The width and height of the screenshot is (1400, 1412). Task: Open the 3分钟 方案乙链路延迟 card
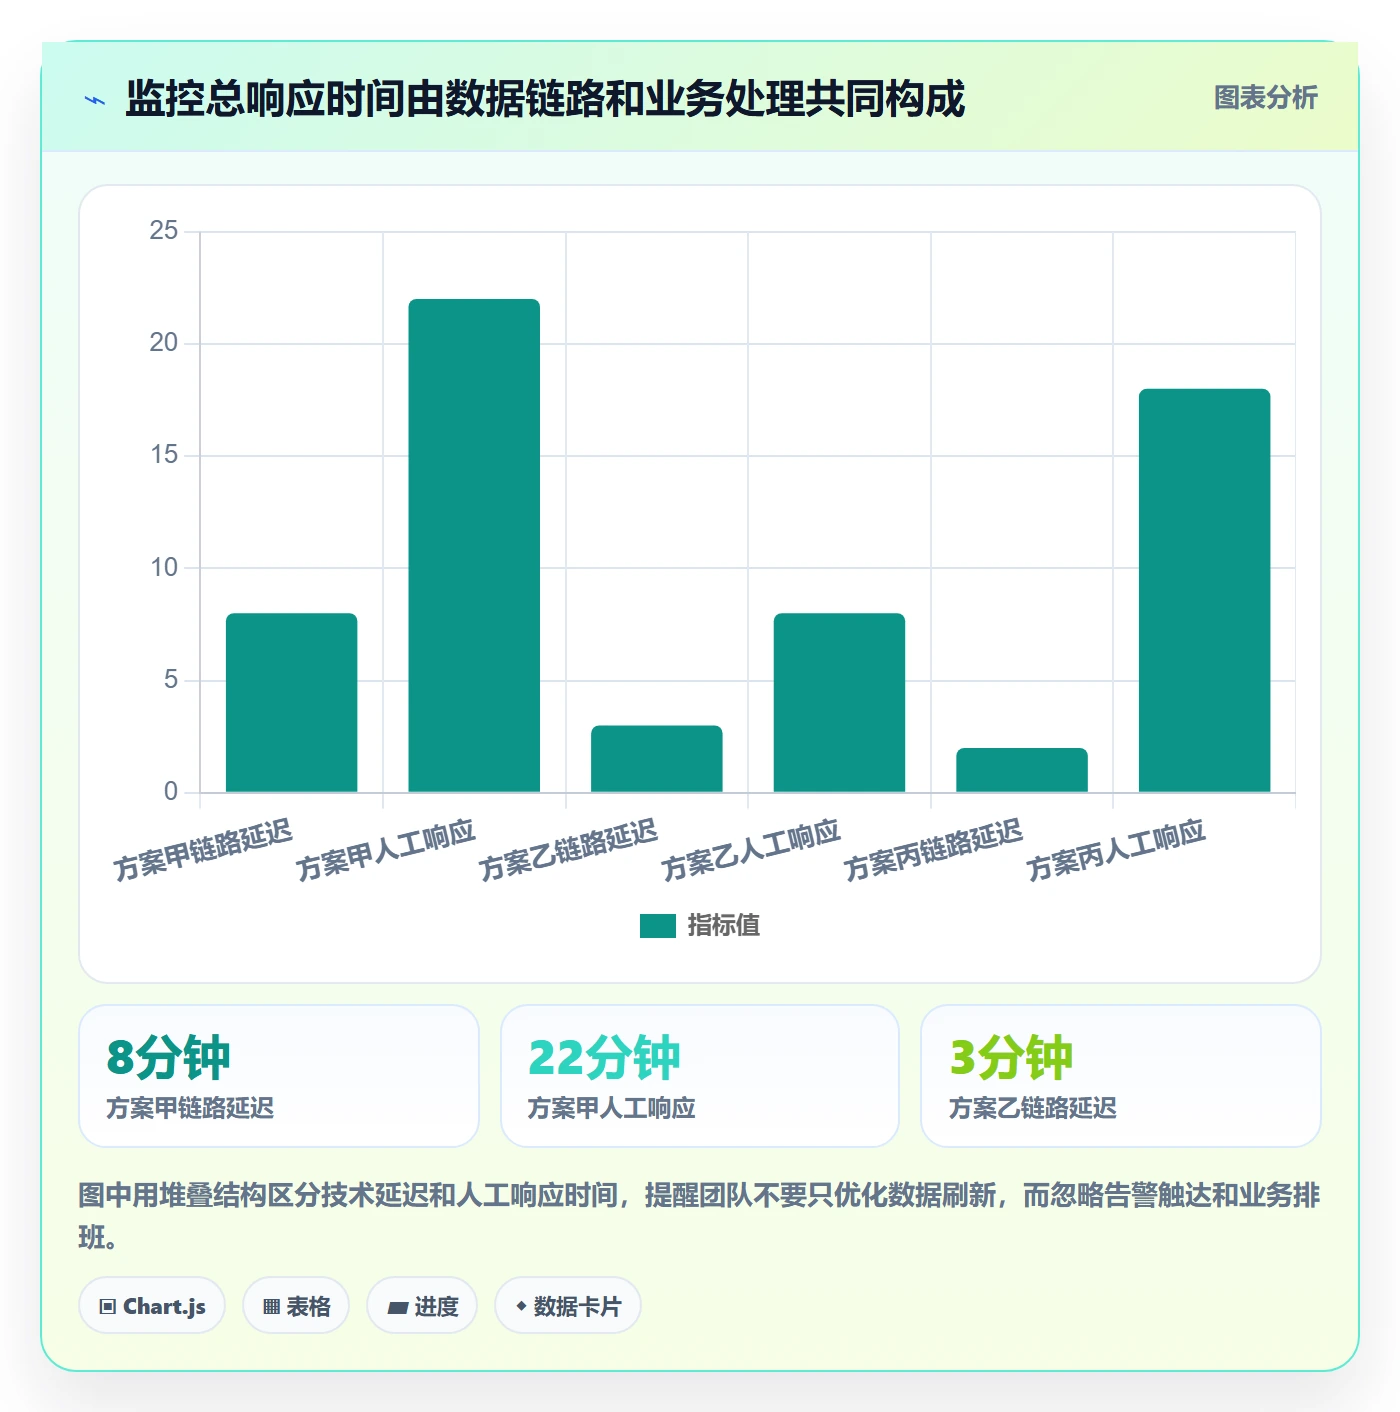coord(1121,1076)
